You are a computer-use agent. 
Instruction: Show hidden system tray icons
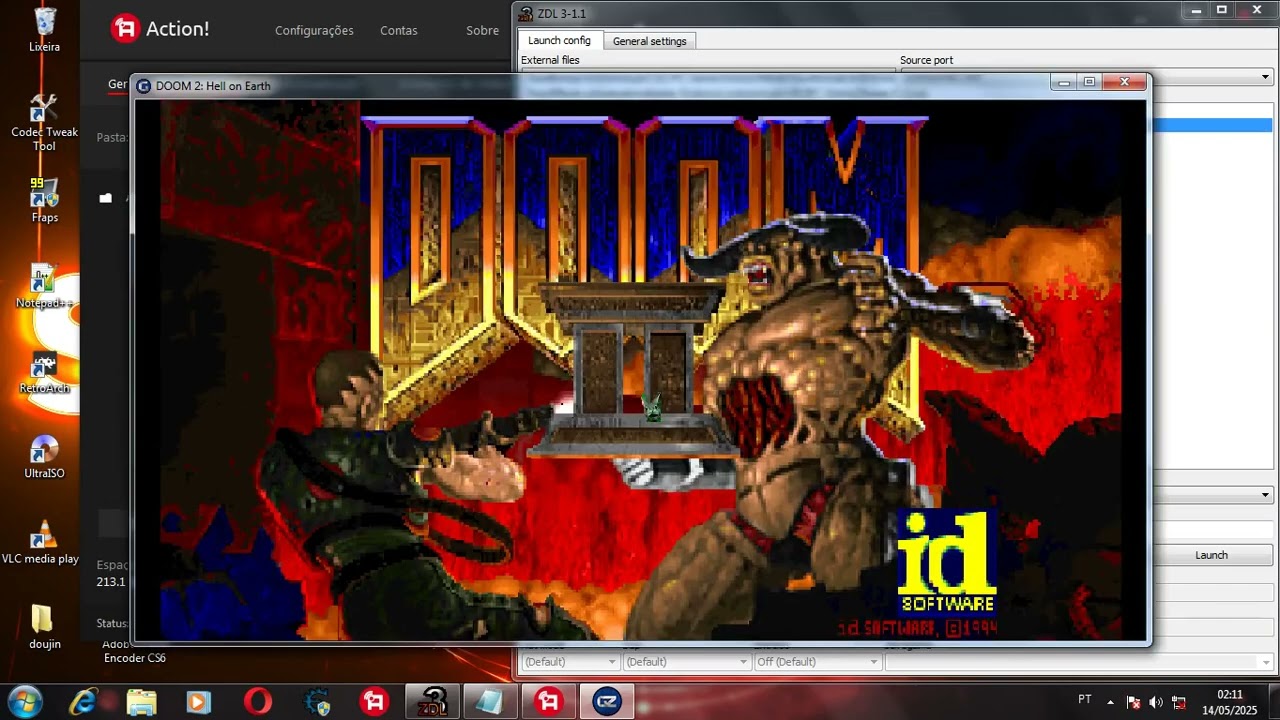click(x=1110, y=702)
